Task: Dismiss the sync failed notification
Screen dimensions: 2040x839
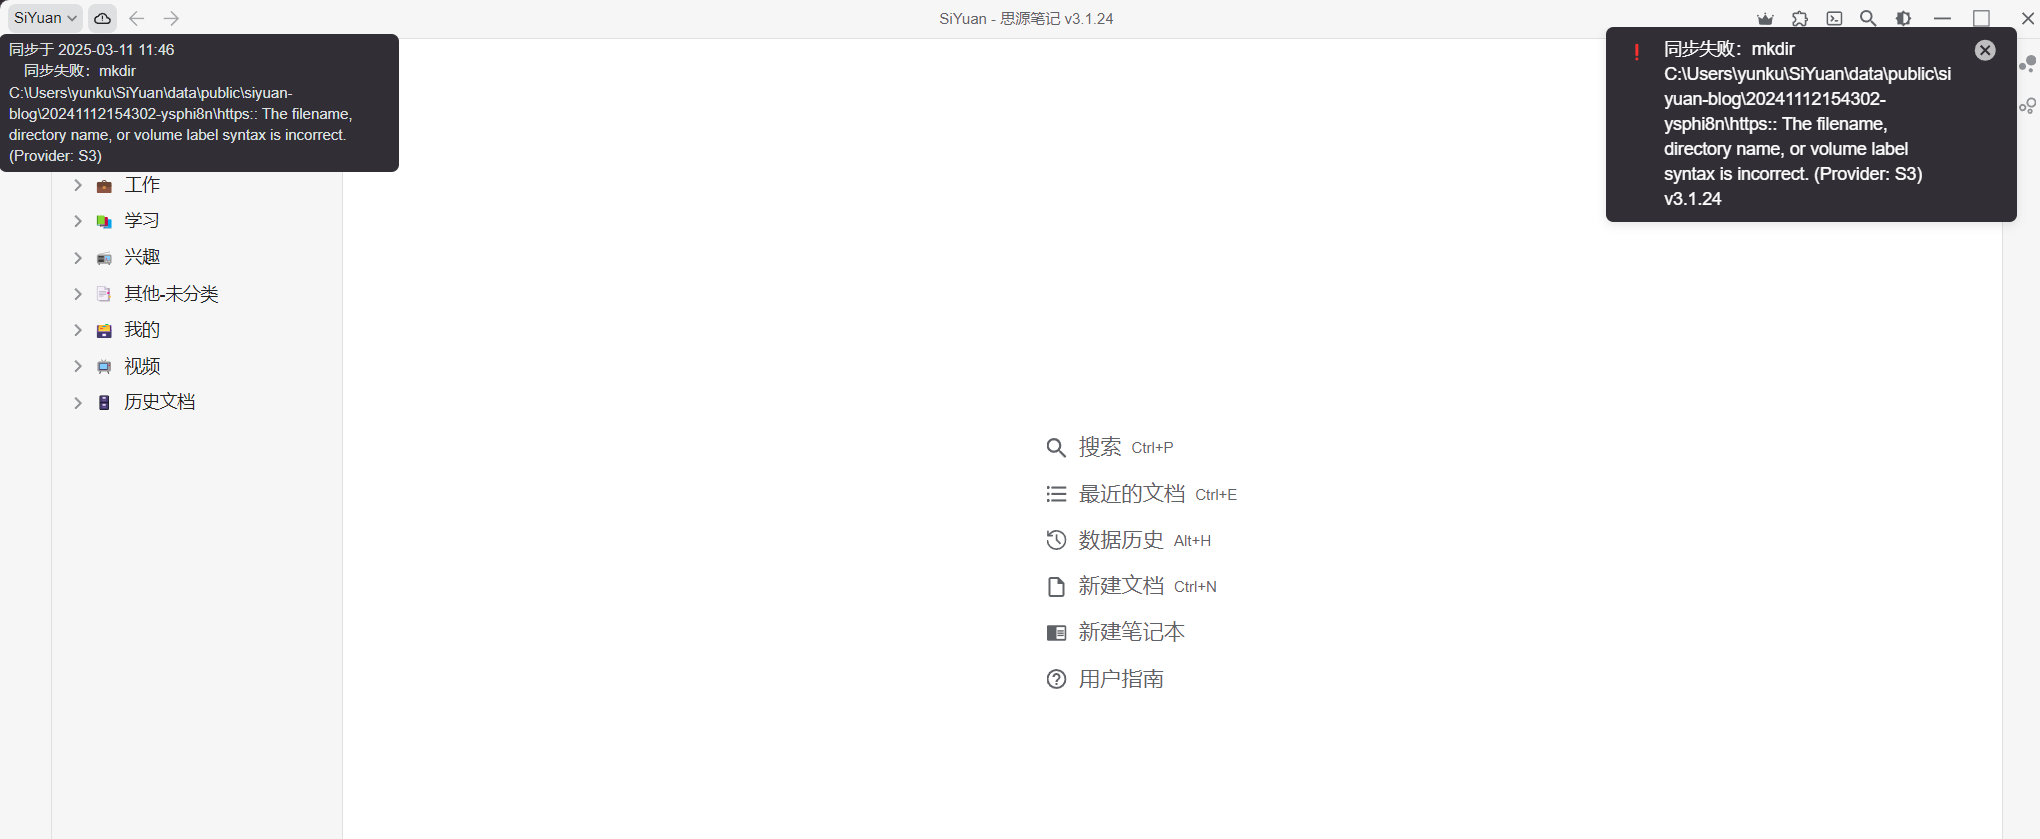Action: (x=1985, y=50)
